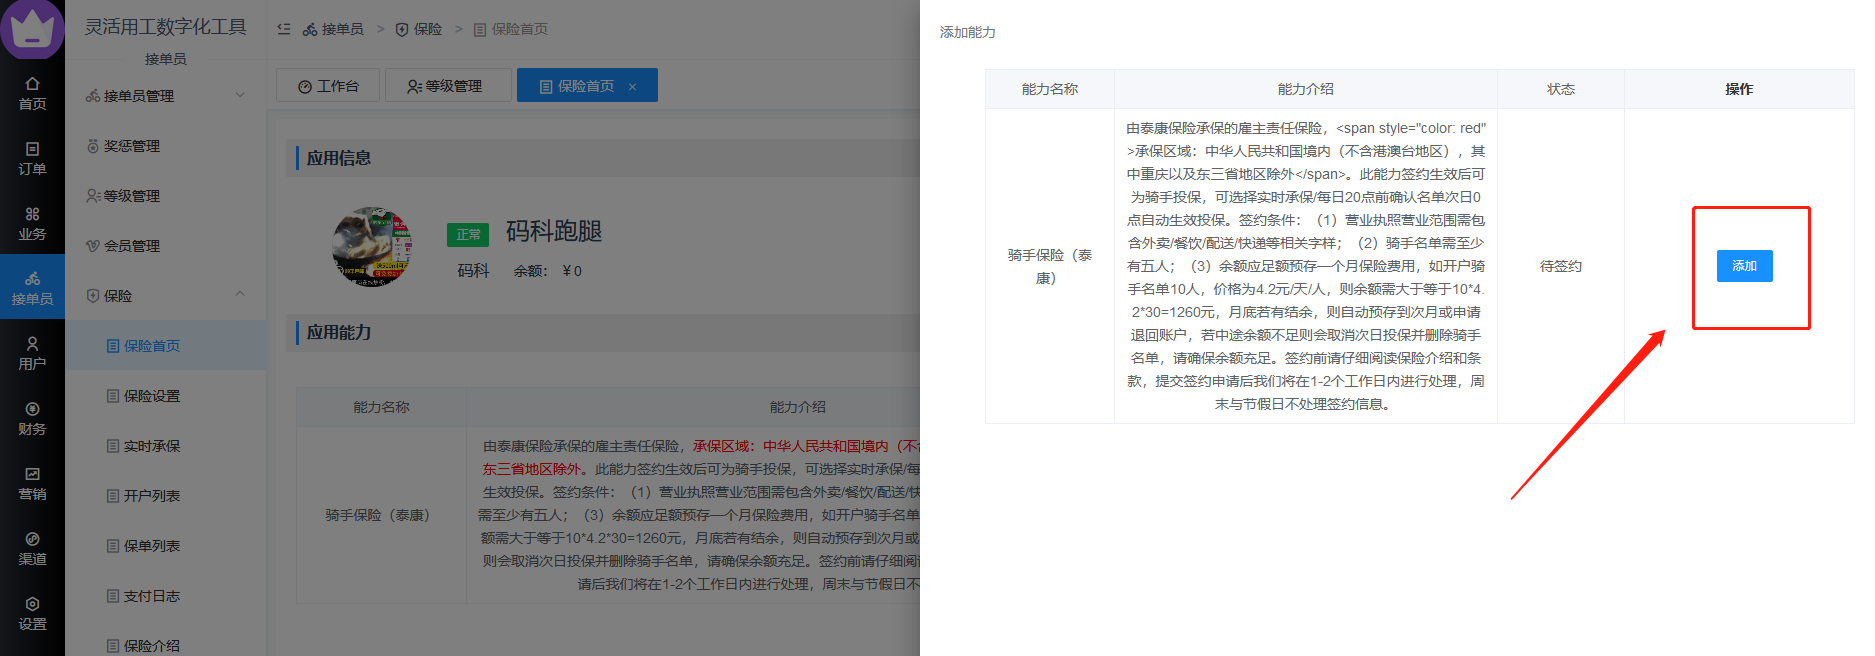Open 渠道 channel icon in dark sidebar
This screenshot has width=1875, height=656.
[32, 548]
